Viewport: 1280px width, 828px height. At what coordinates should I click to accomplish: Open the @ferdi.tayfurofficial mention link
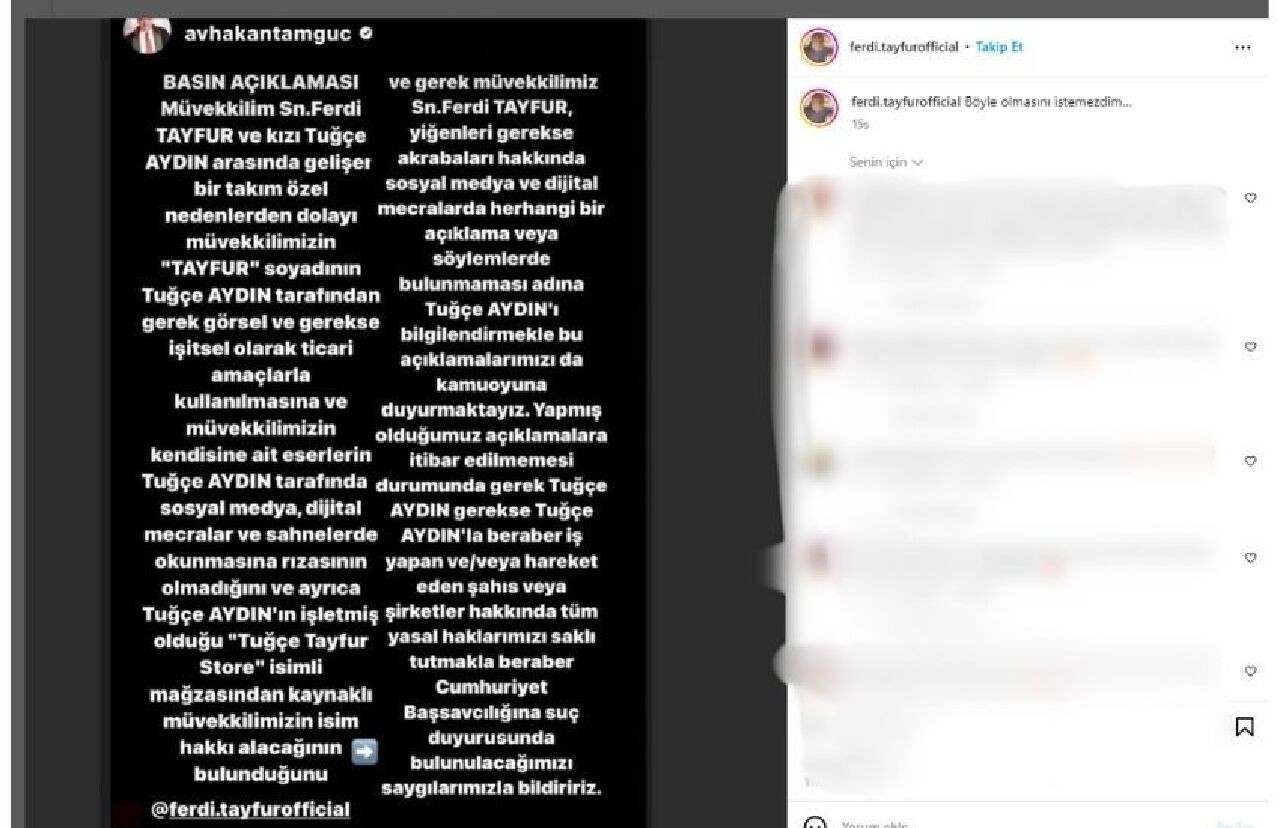[251, 809]
